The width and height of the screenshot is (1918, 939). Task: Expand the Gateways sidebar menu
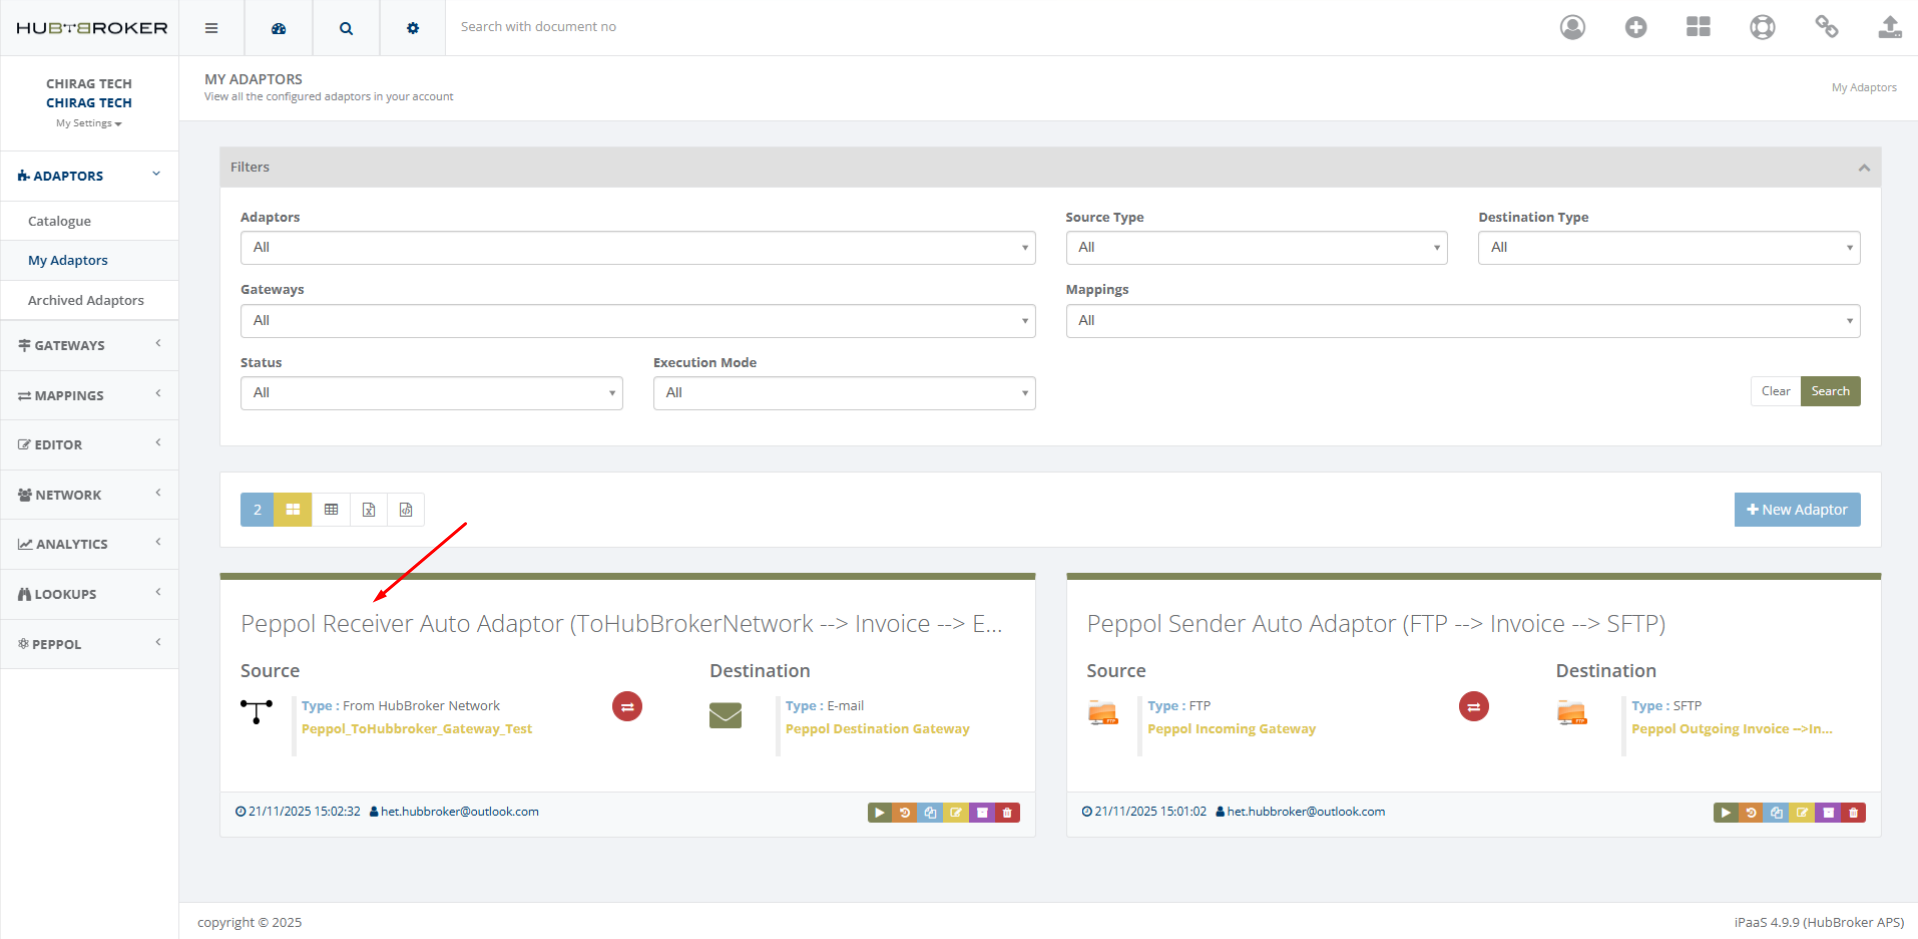point(89,345)
